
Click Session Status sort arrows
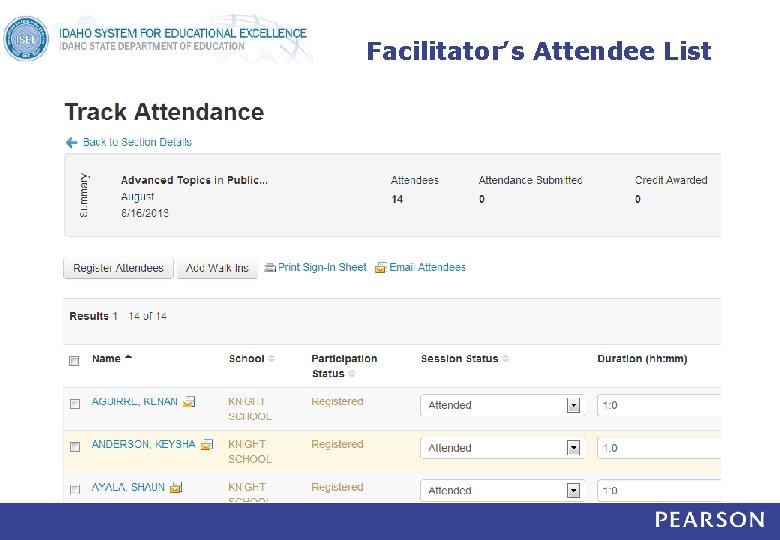[505, 359]
